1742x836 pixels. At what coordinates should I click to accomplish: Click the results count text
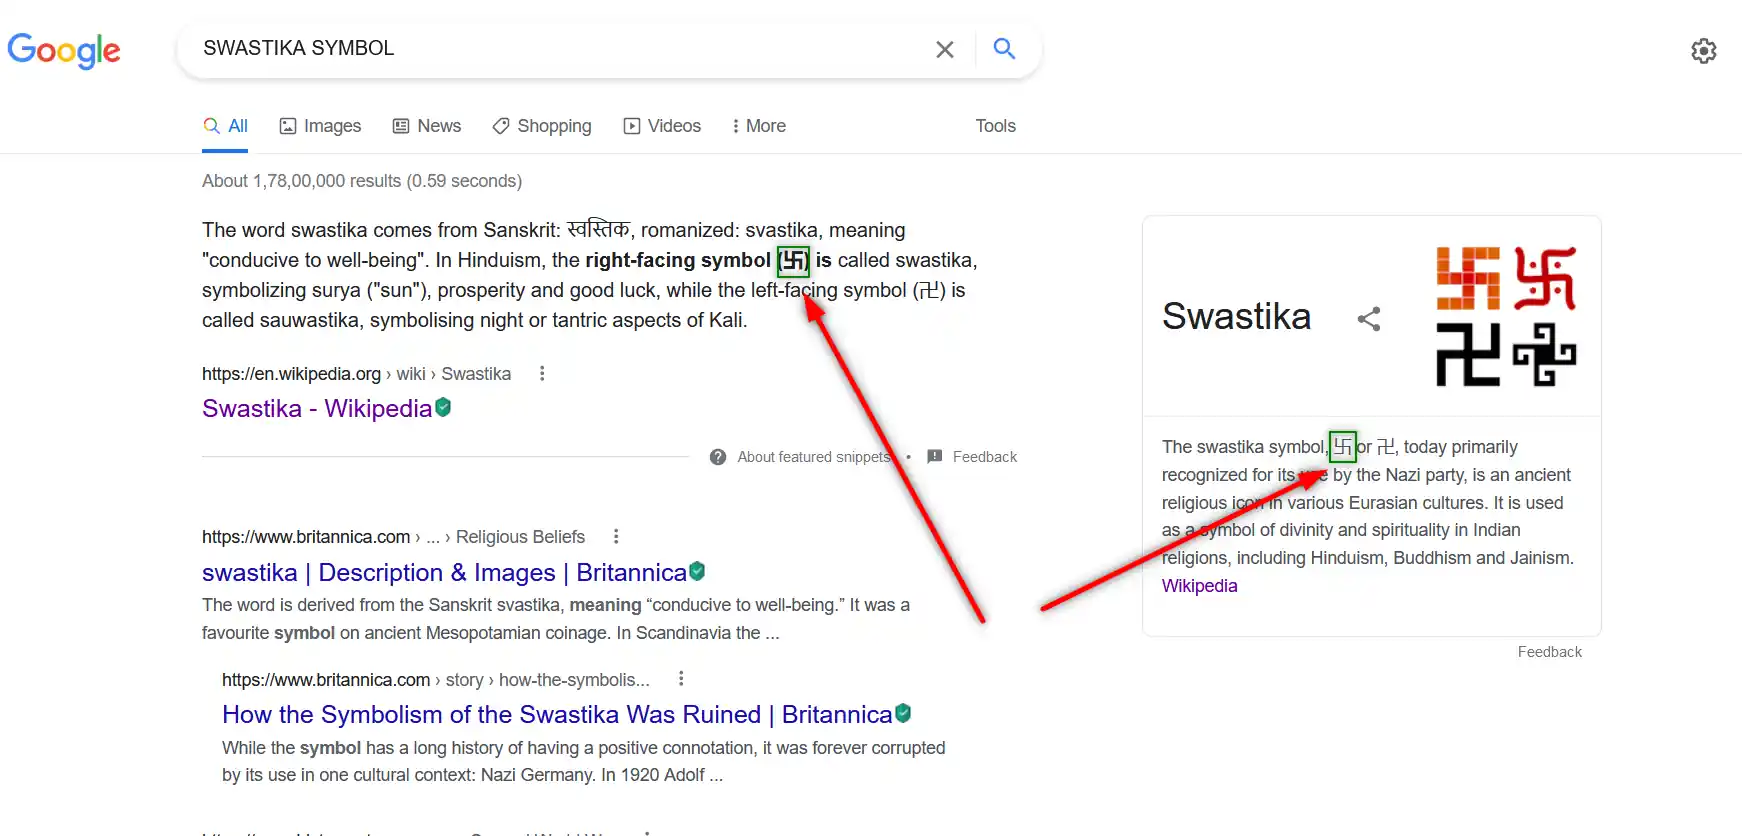point(362,181)
